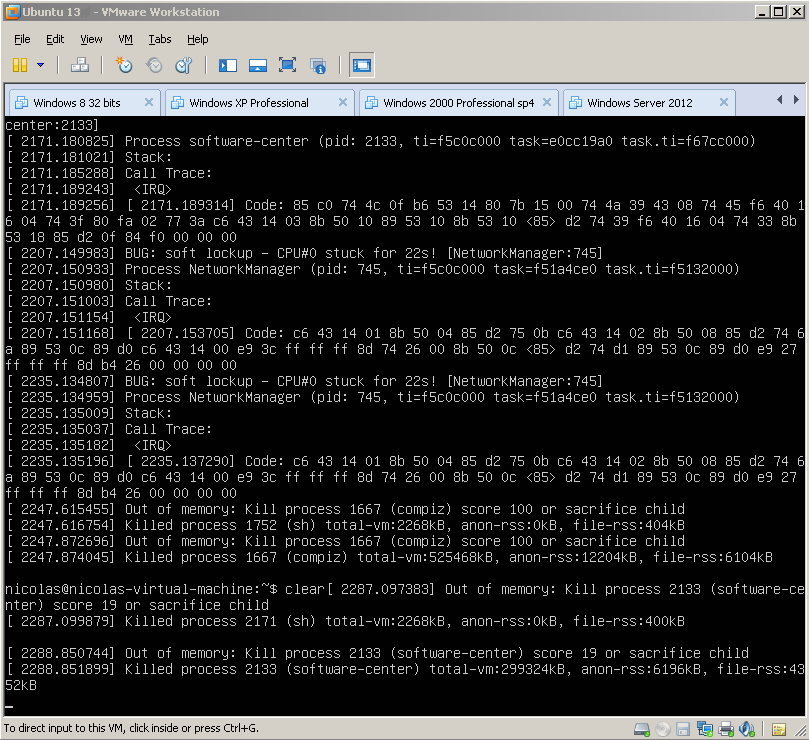Take a snapshot of this VM
This screenshot has height=740, width=809.
coord(124,65)
